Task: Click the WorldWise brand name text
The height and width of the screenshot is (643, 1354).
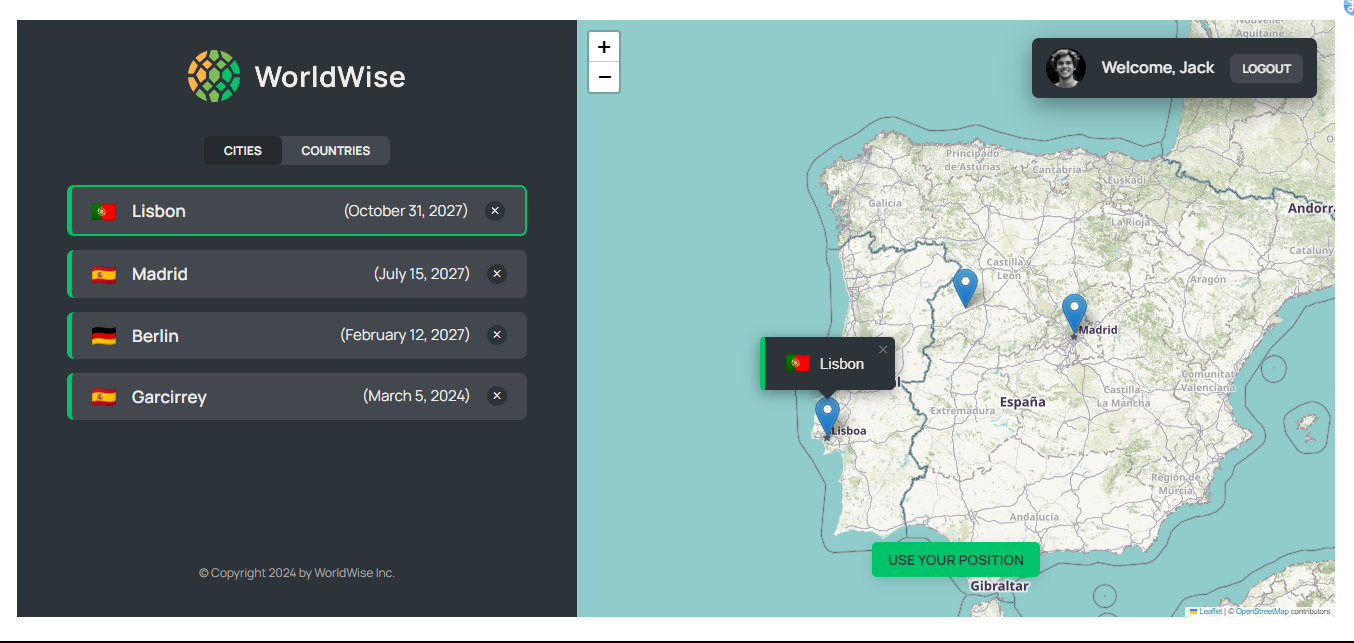Action: 330,77
